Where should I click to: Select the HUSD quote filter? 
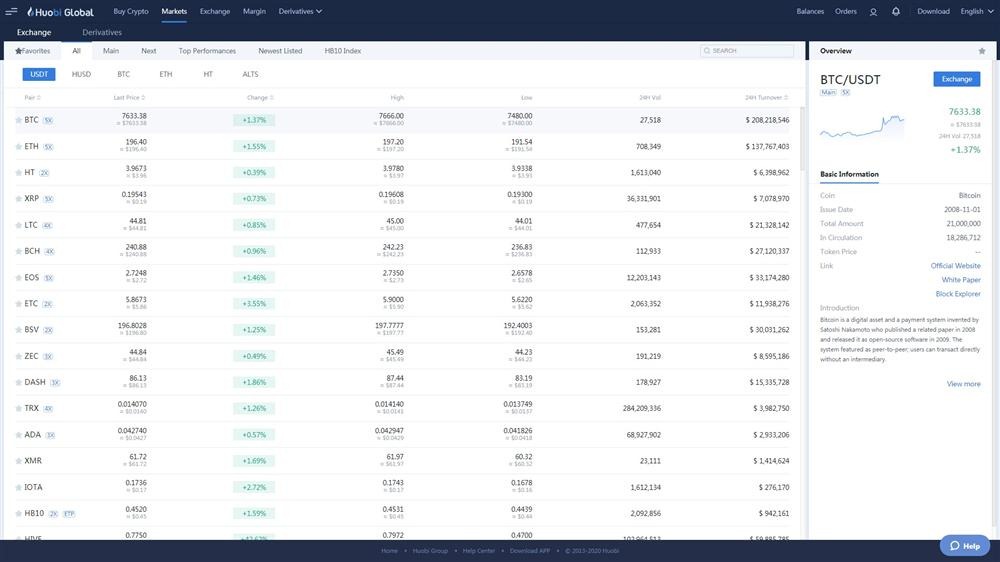(81, 75)
